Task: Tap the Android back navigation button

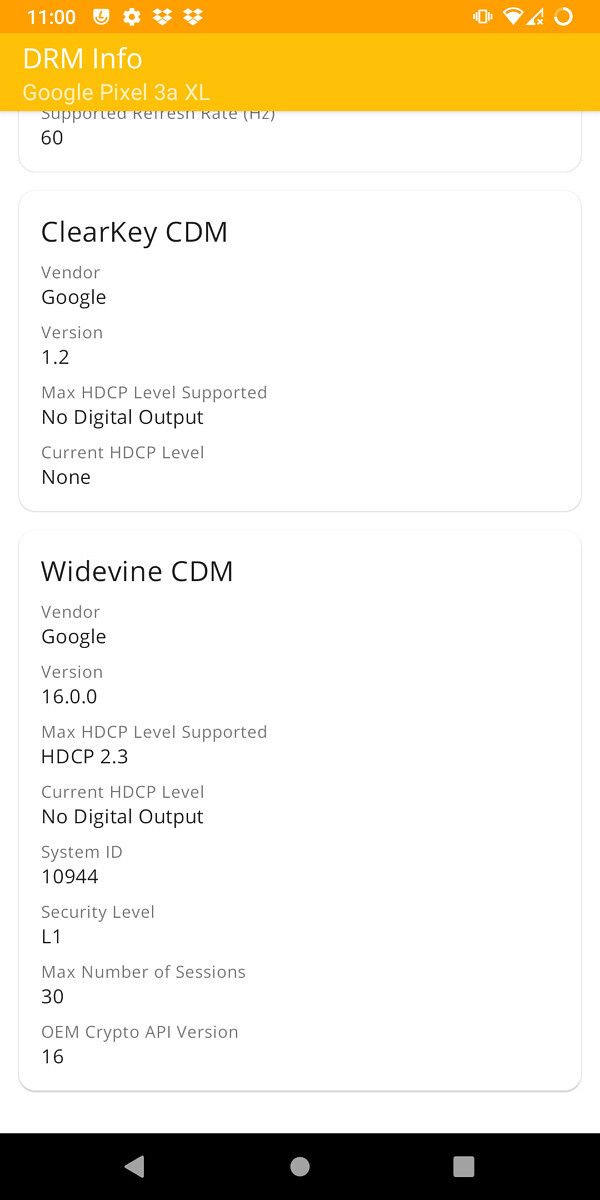Action: [135, 1166]
